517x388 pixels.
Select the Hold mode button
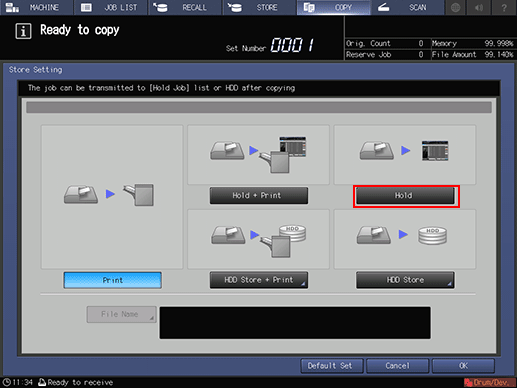405,195
